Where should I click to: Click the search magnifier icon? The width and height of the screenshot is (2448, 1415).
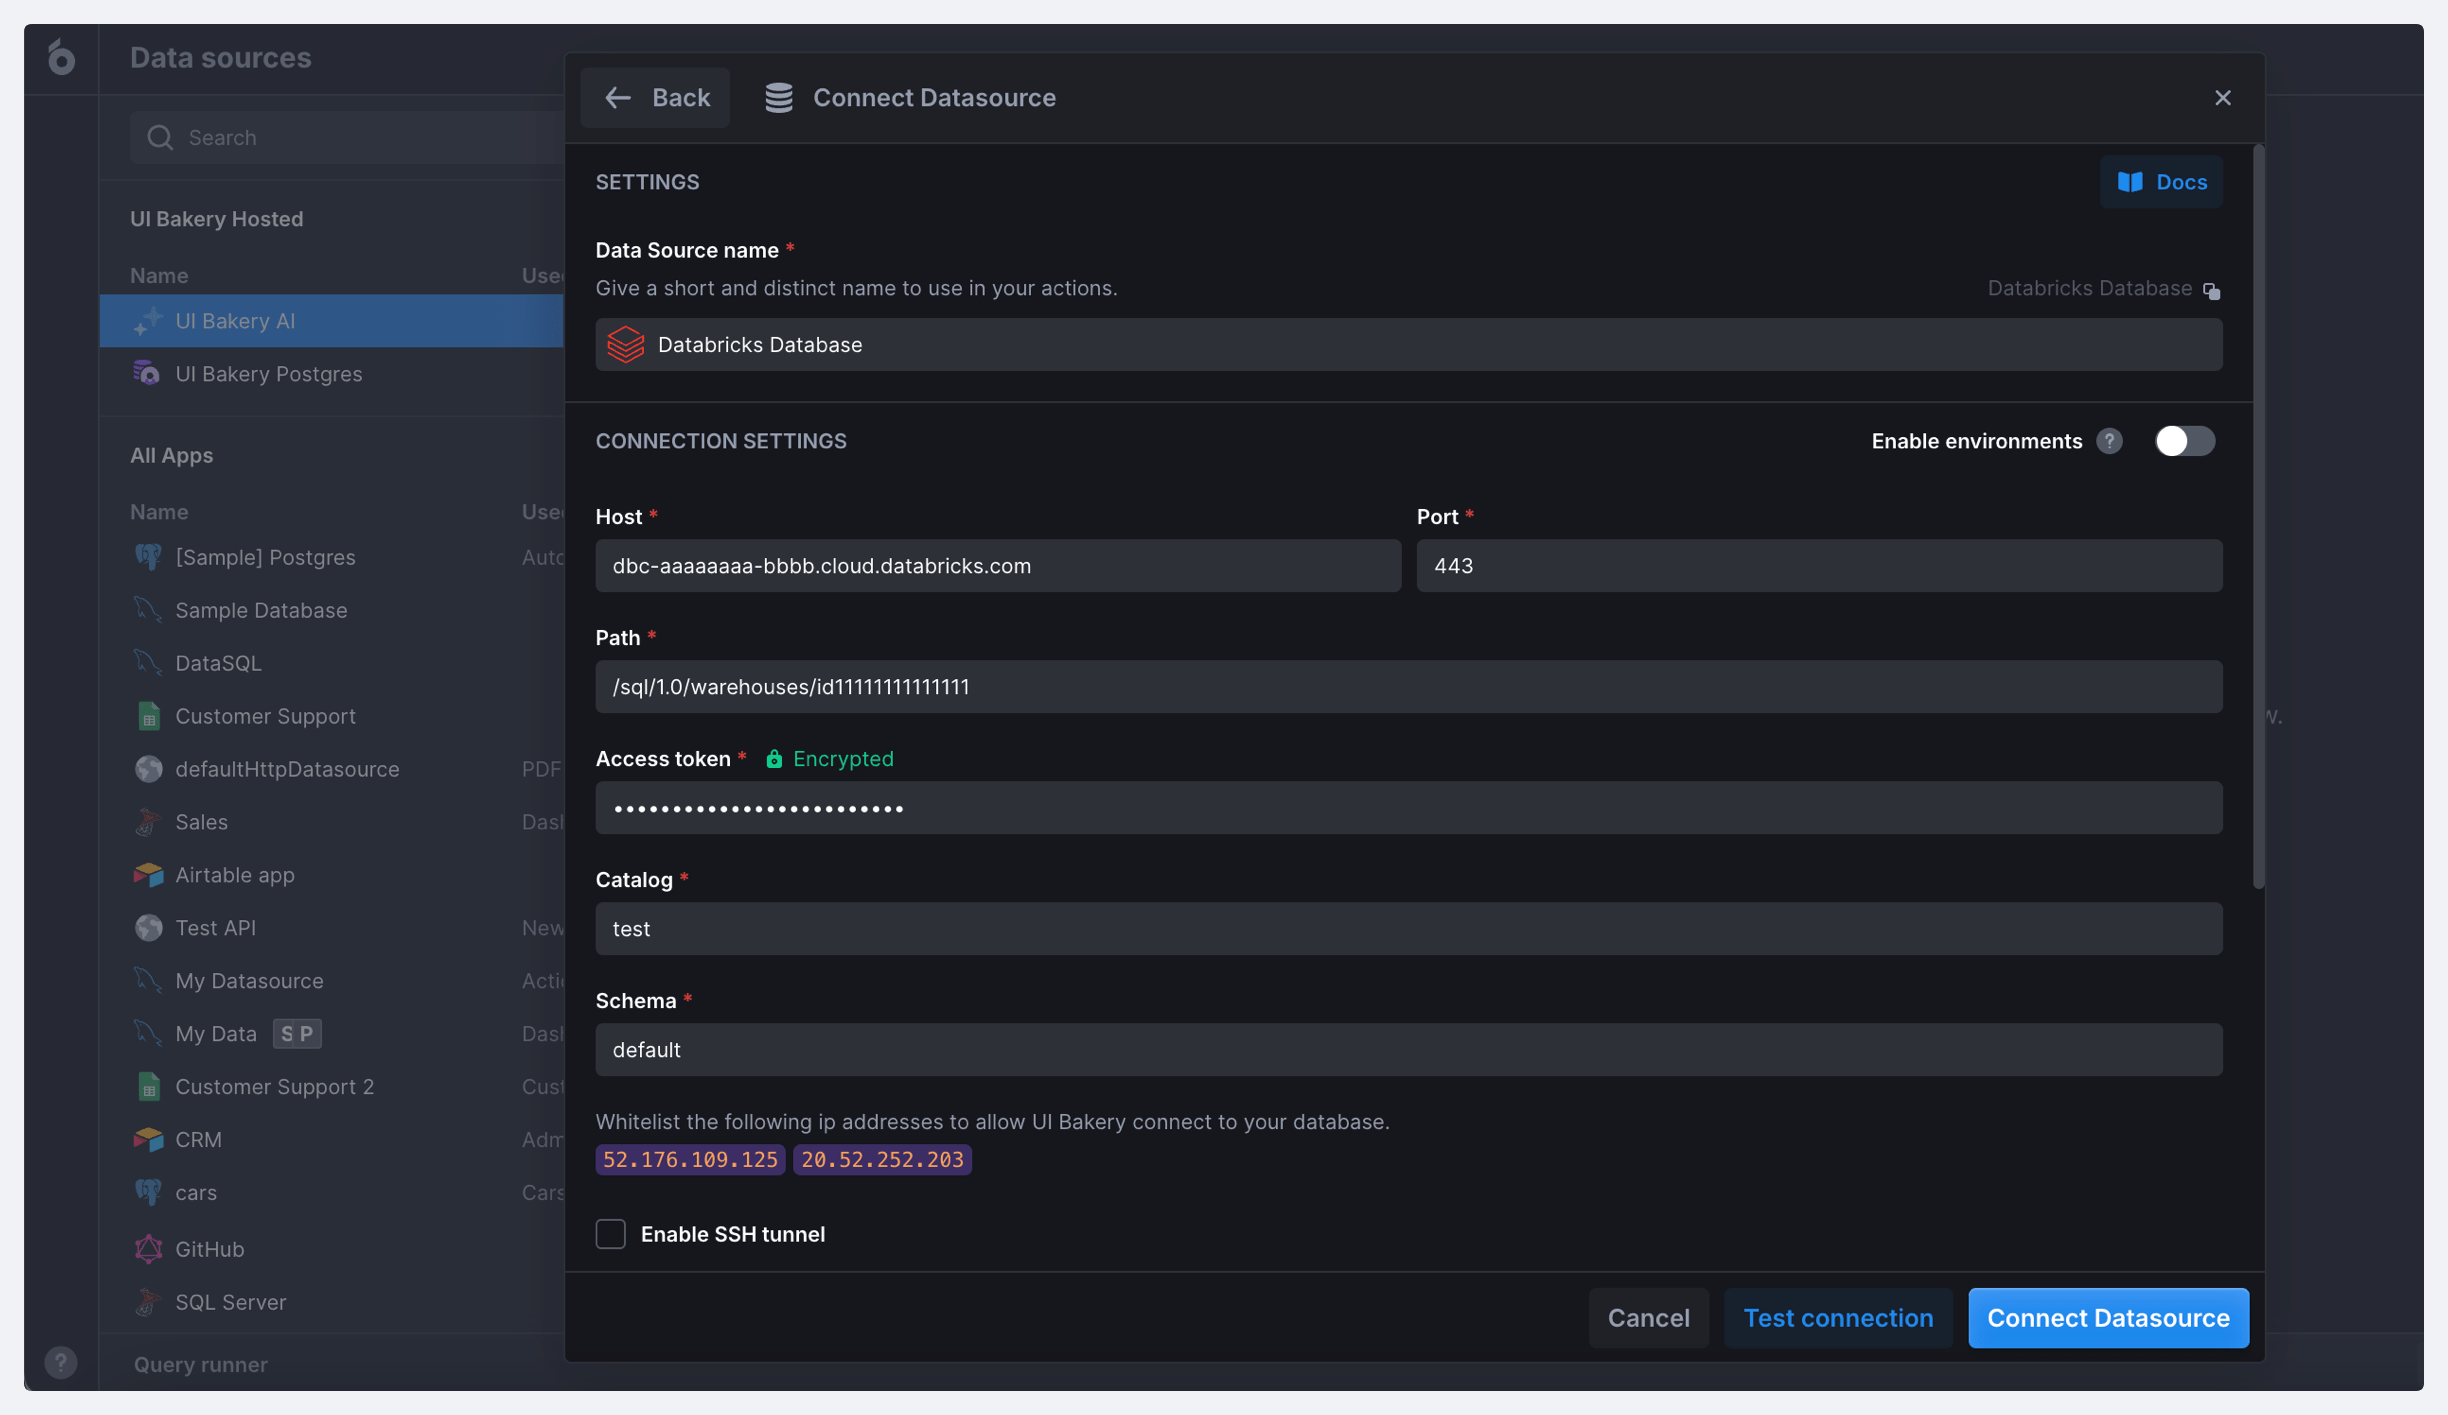pos(160,137)
